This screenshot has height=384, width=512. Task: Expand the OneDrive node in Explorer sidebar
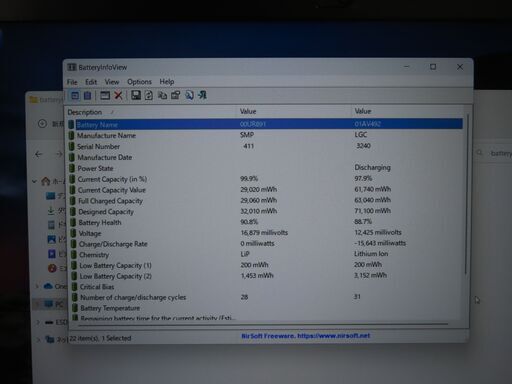click(x=37, y=286)
